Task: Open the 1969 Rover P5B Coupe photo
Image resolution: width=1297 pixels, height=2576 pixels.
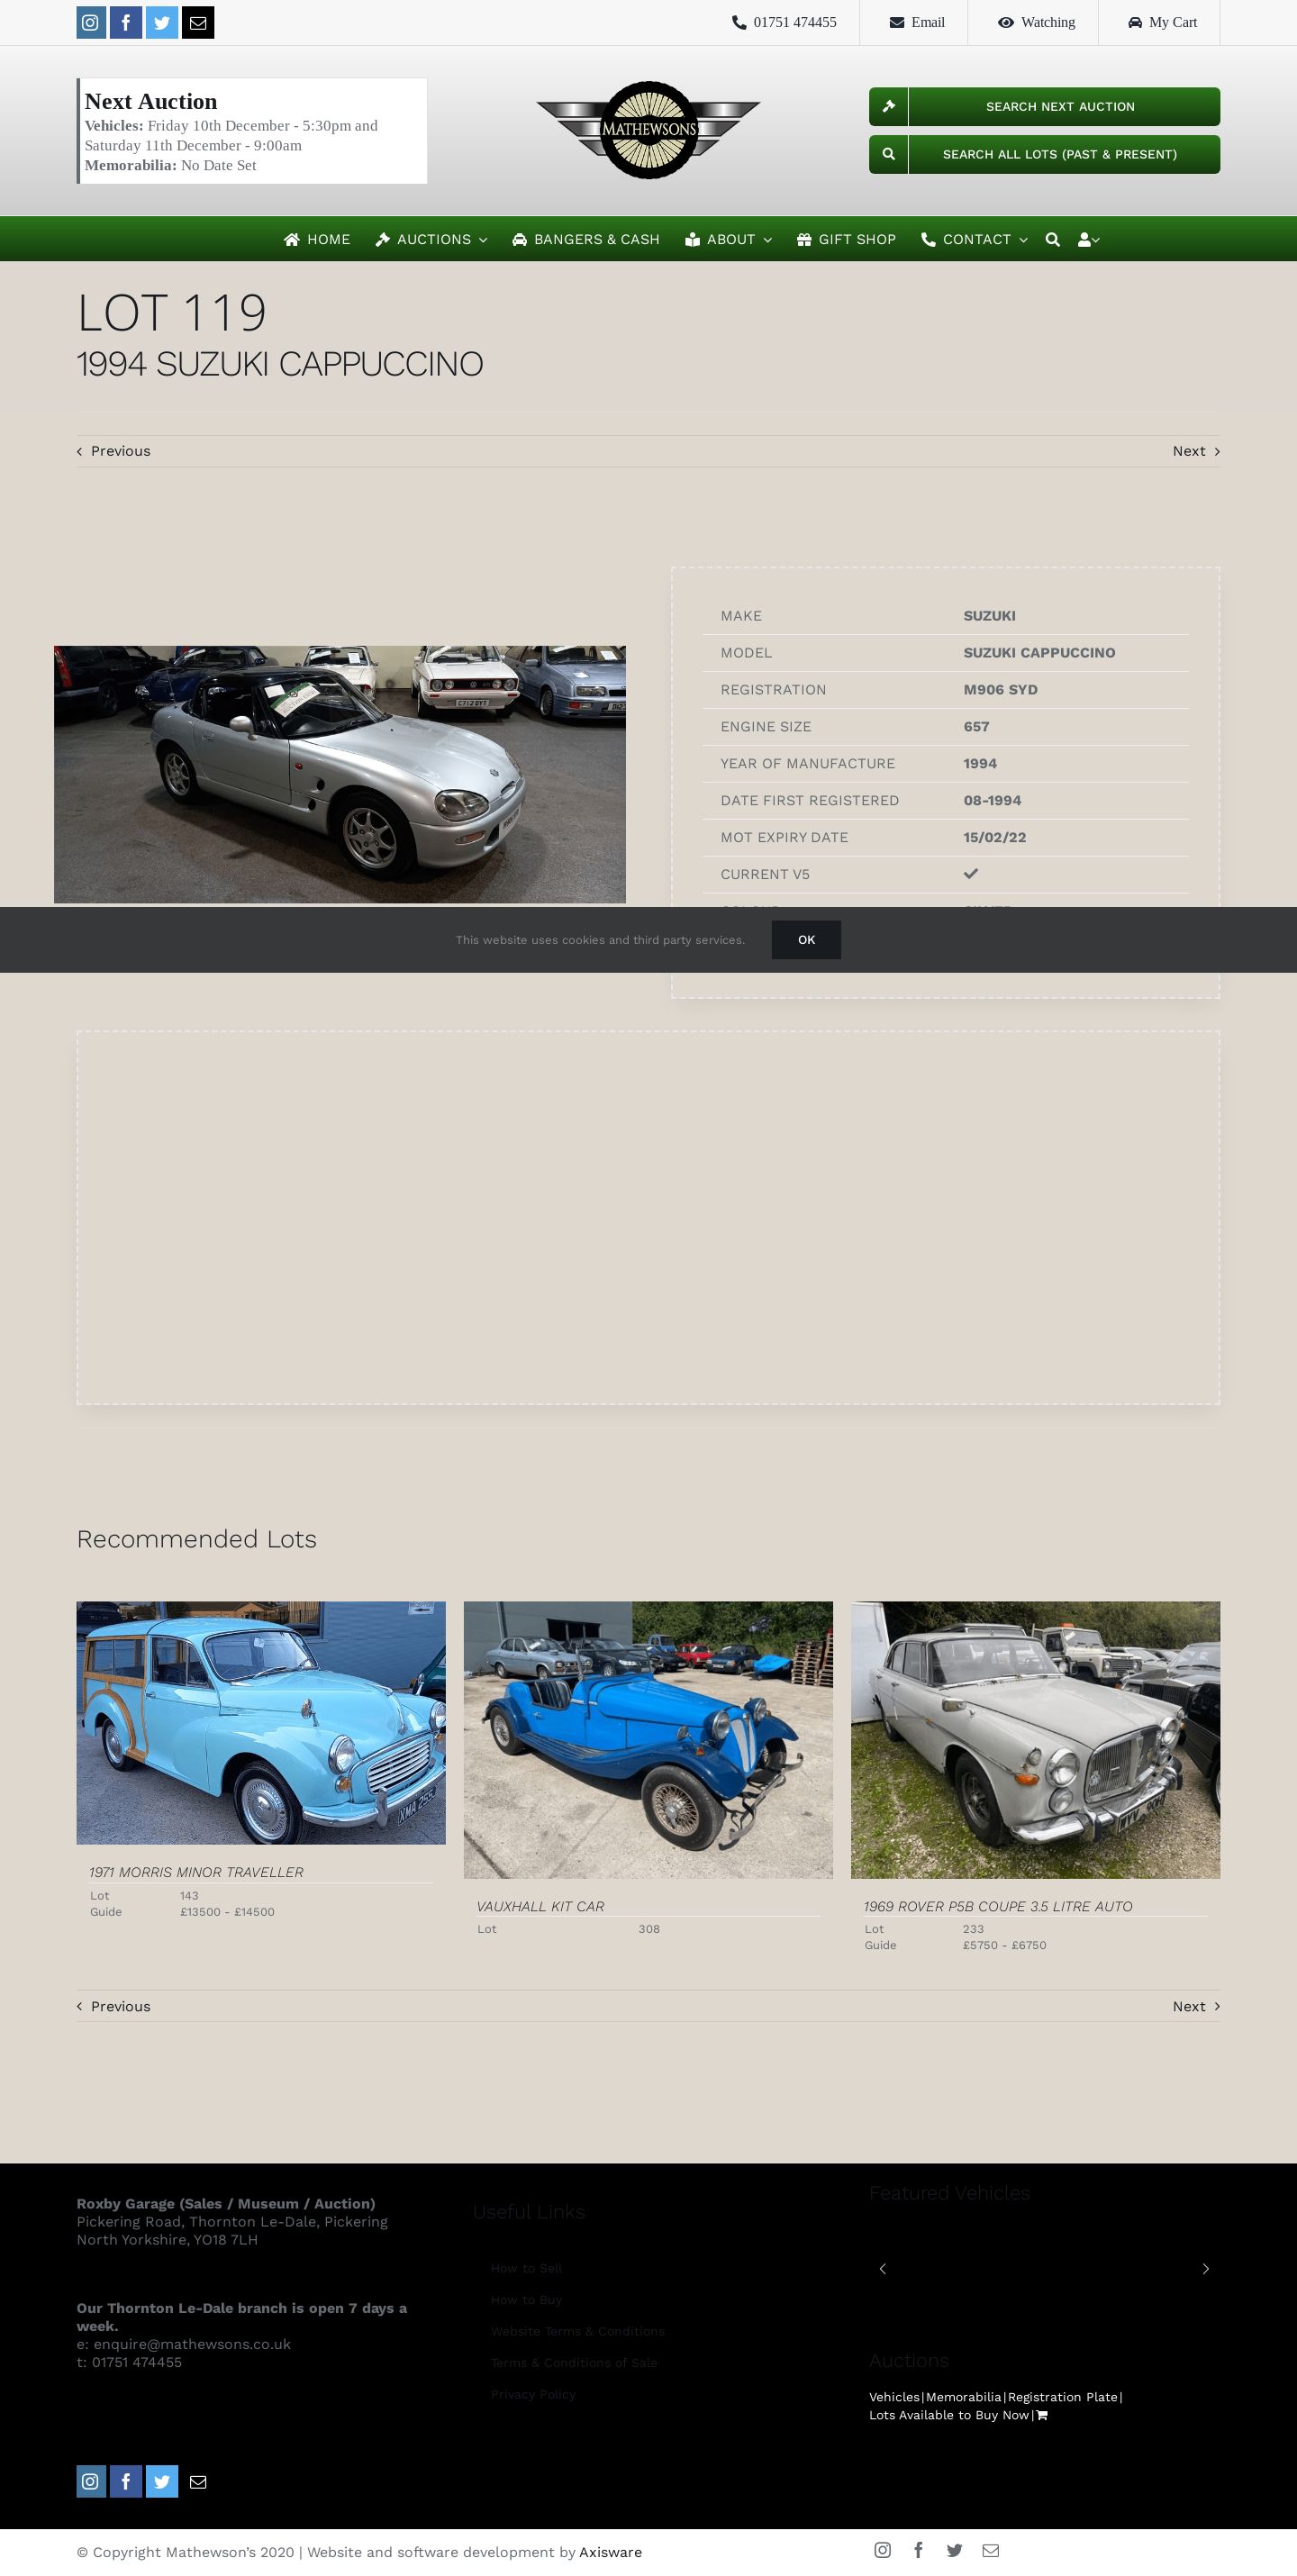Action: [x=1035, y=1740]
